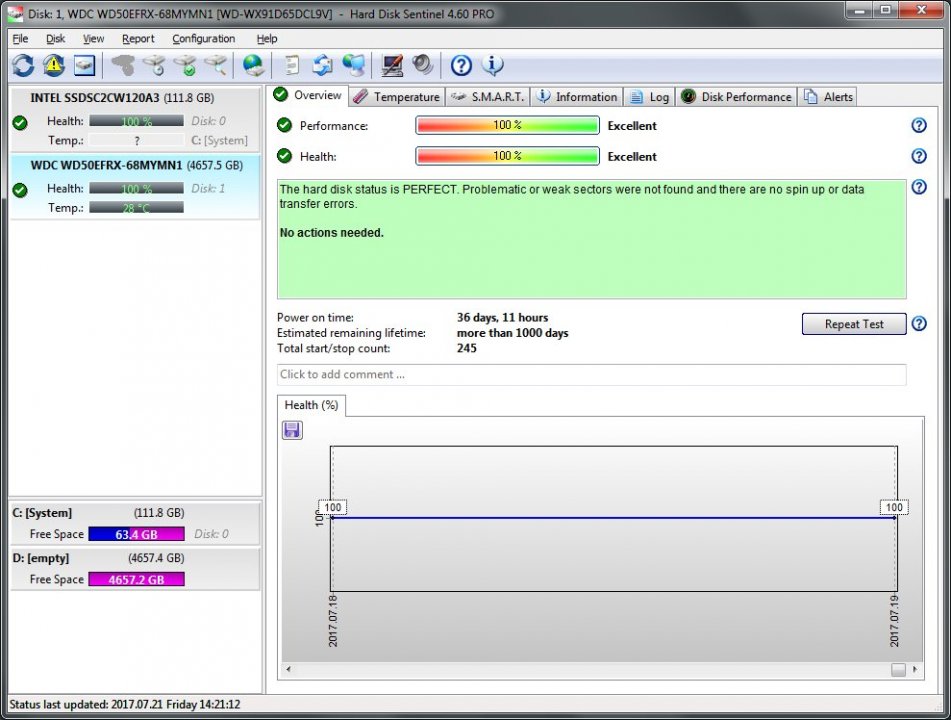Click the disk with clock toolbar icon
Viewport: 951px width, 720px height.
pos(155,65)
